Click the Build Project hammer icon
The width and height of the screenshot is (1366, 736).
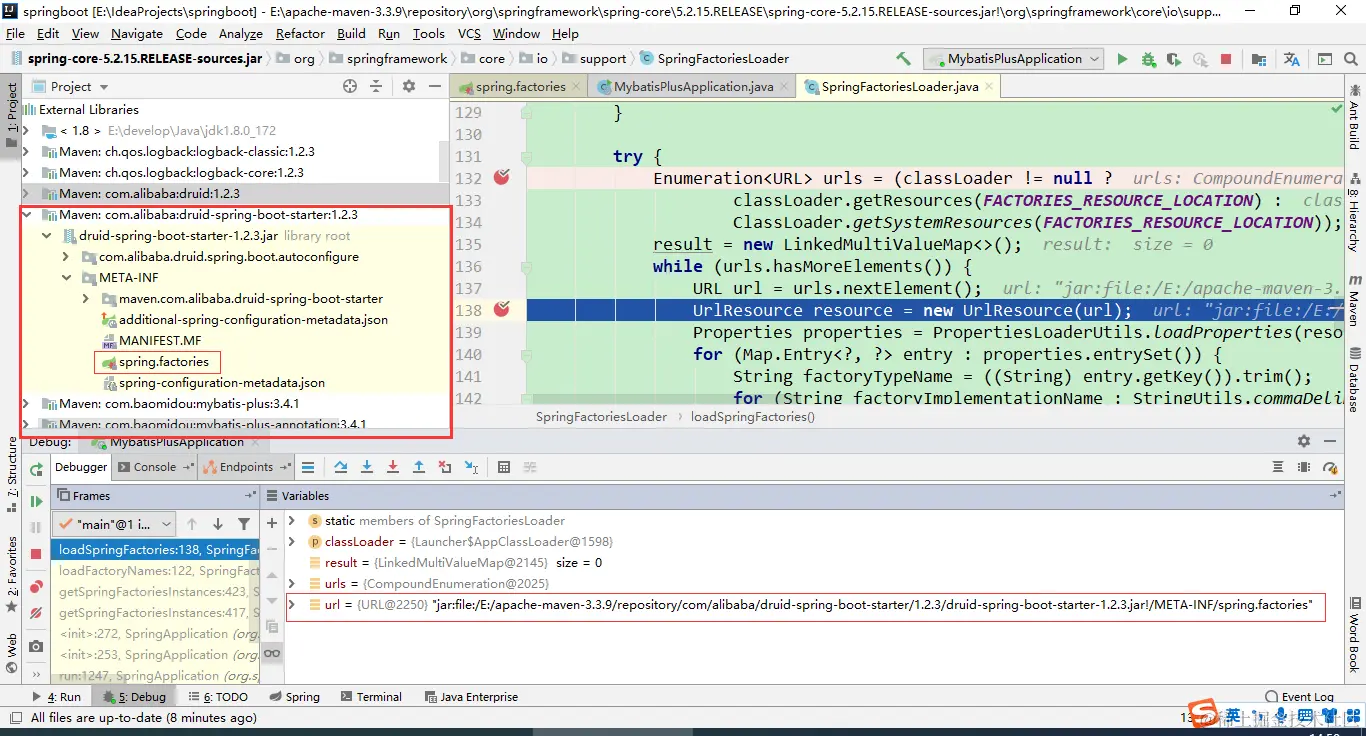[904, 59]
